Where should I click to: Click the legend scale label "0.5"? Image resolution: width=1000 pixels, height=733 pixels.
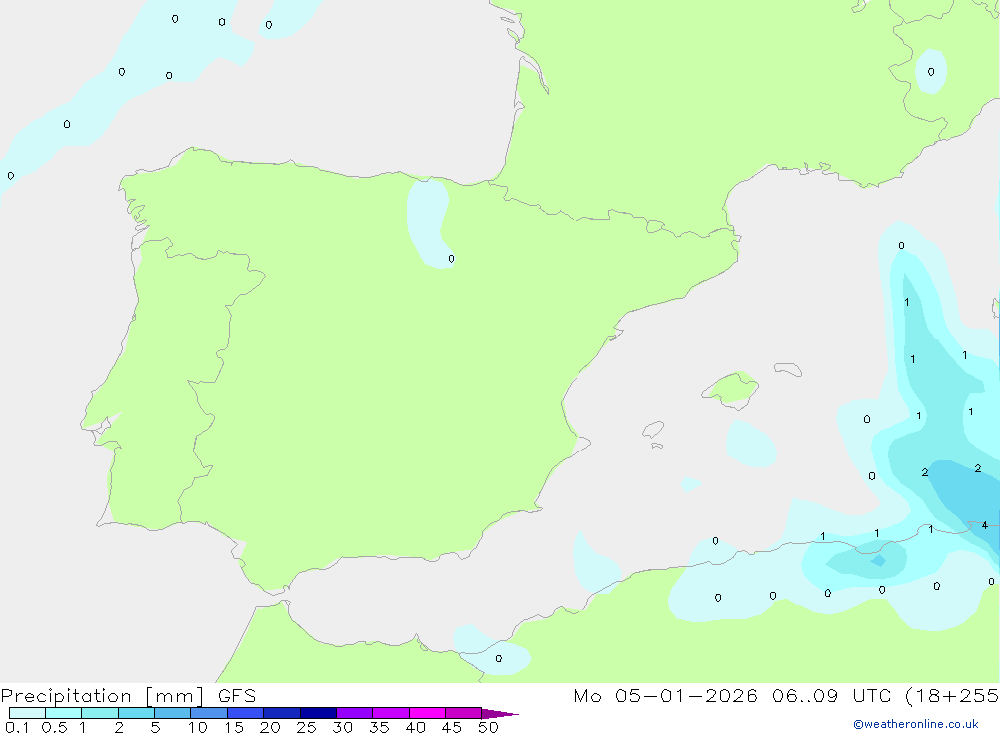(x=54, y=727)
